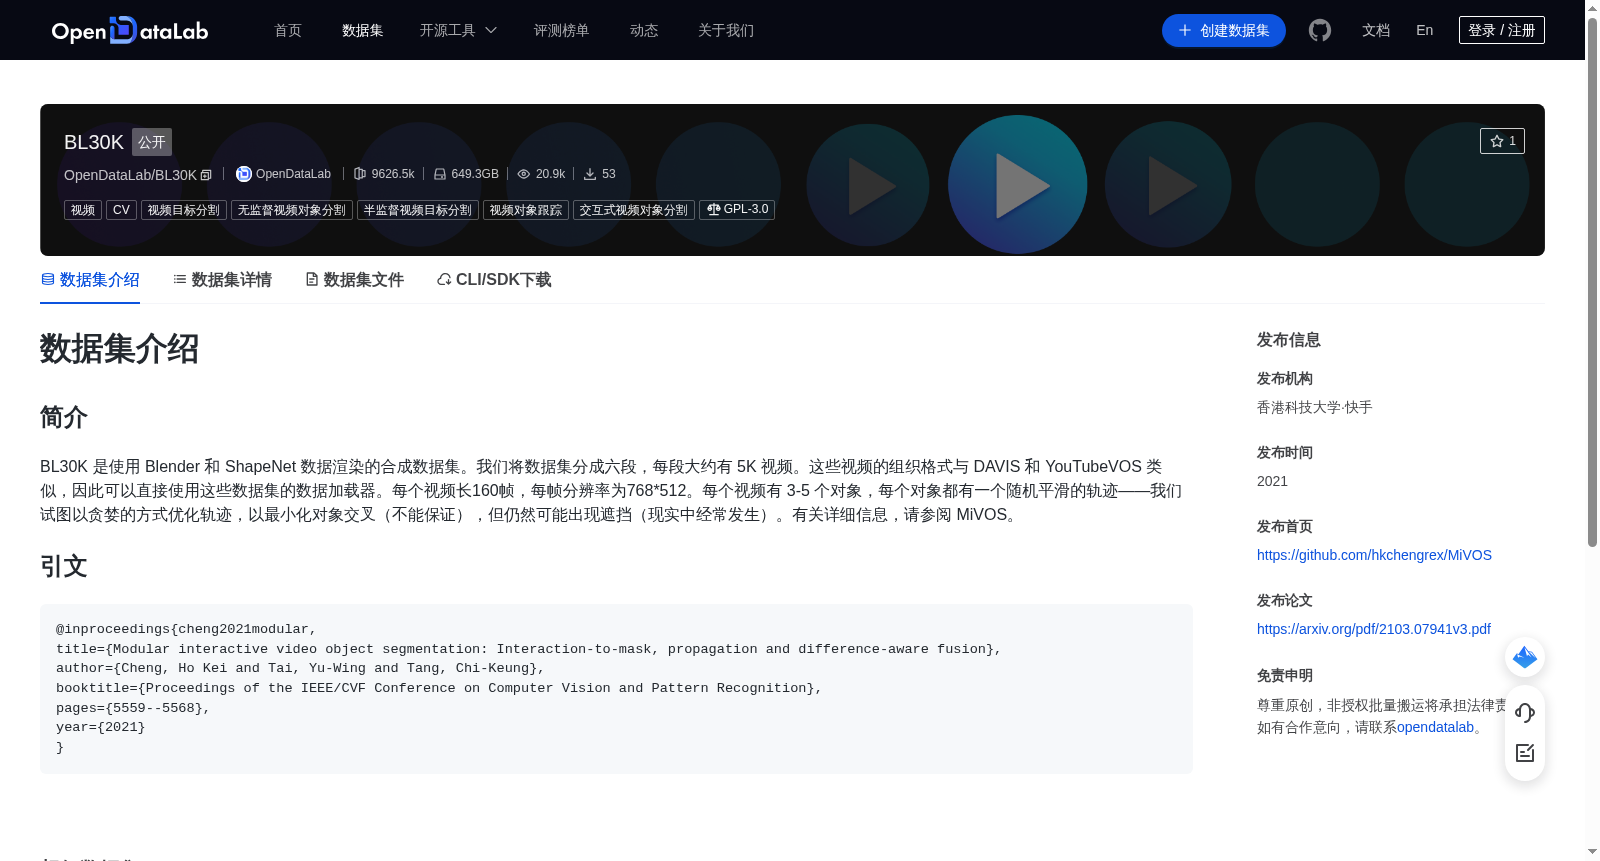Open the customer support headset icon
This screenshot has height=861, width=1600.
[x=1525, y=713]
